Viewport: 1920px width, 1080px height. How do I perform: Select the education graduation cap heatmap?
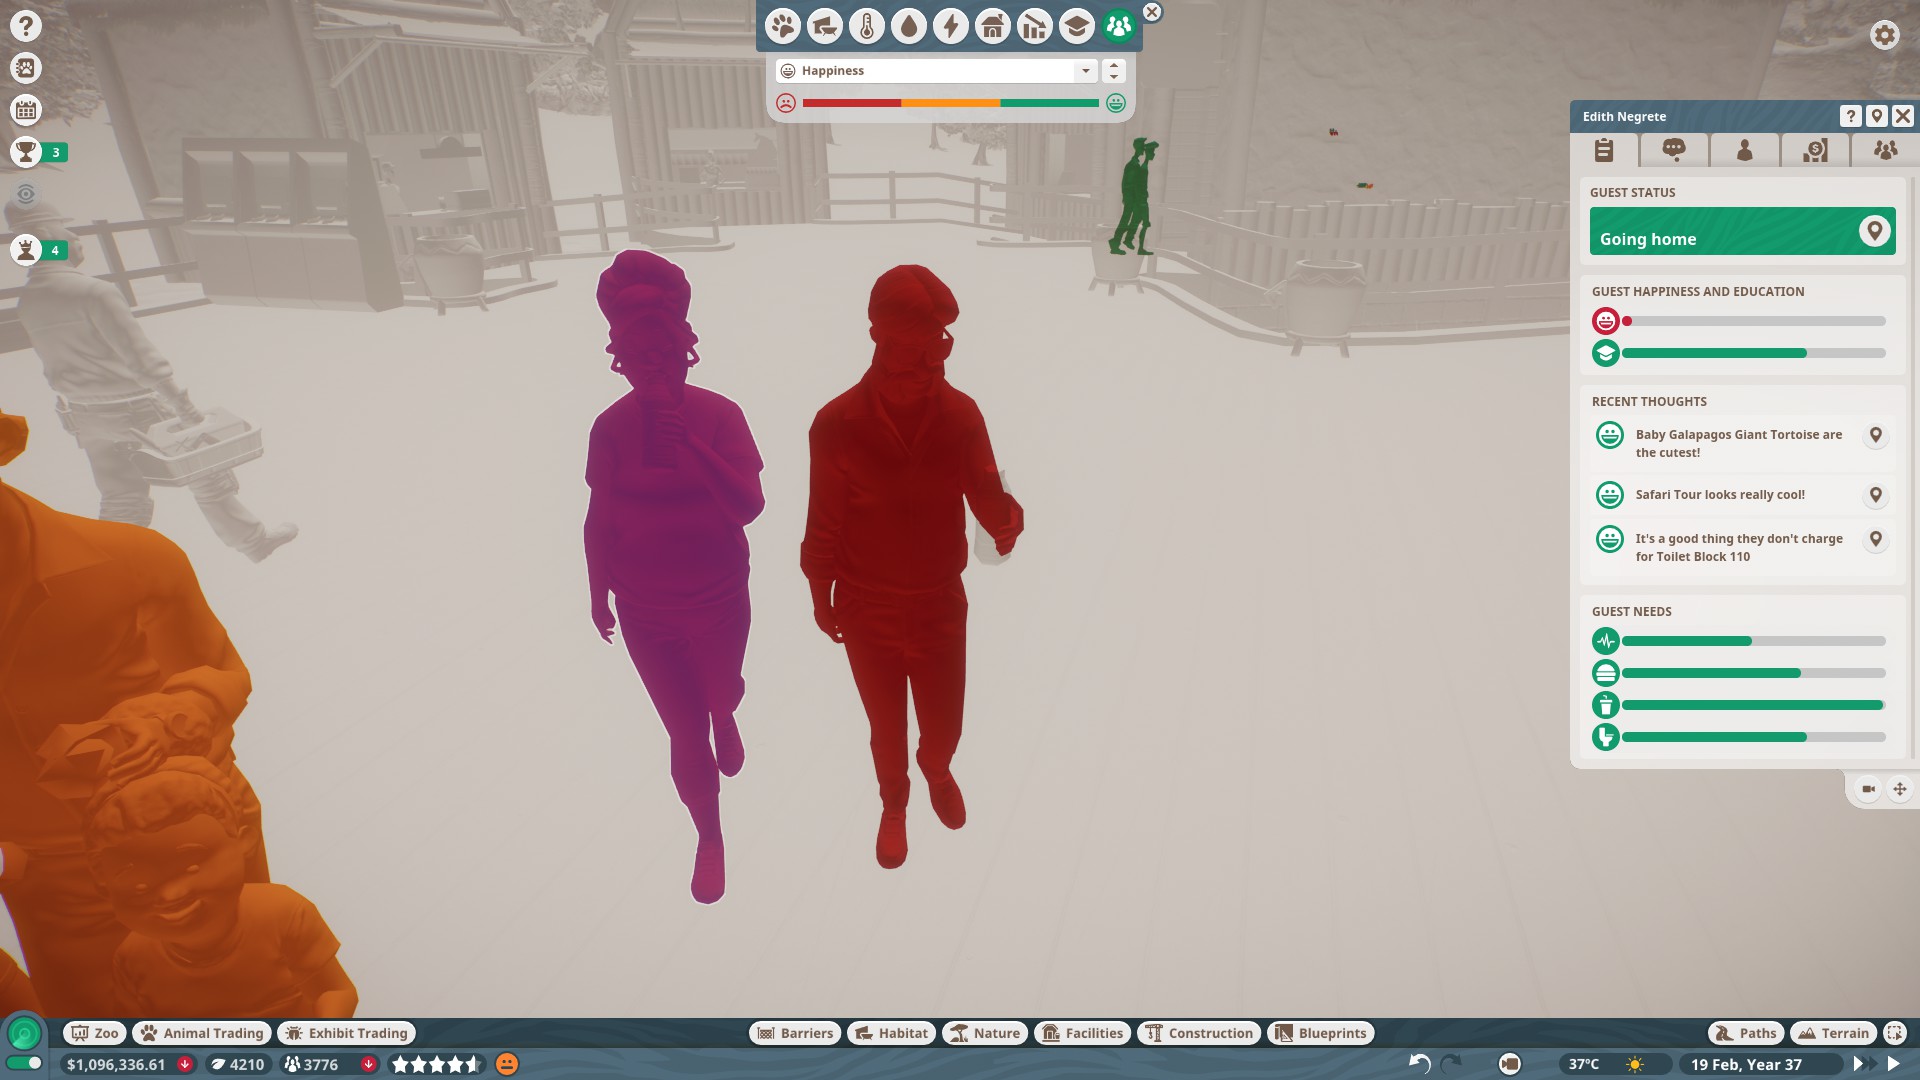(1077, 26)
